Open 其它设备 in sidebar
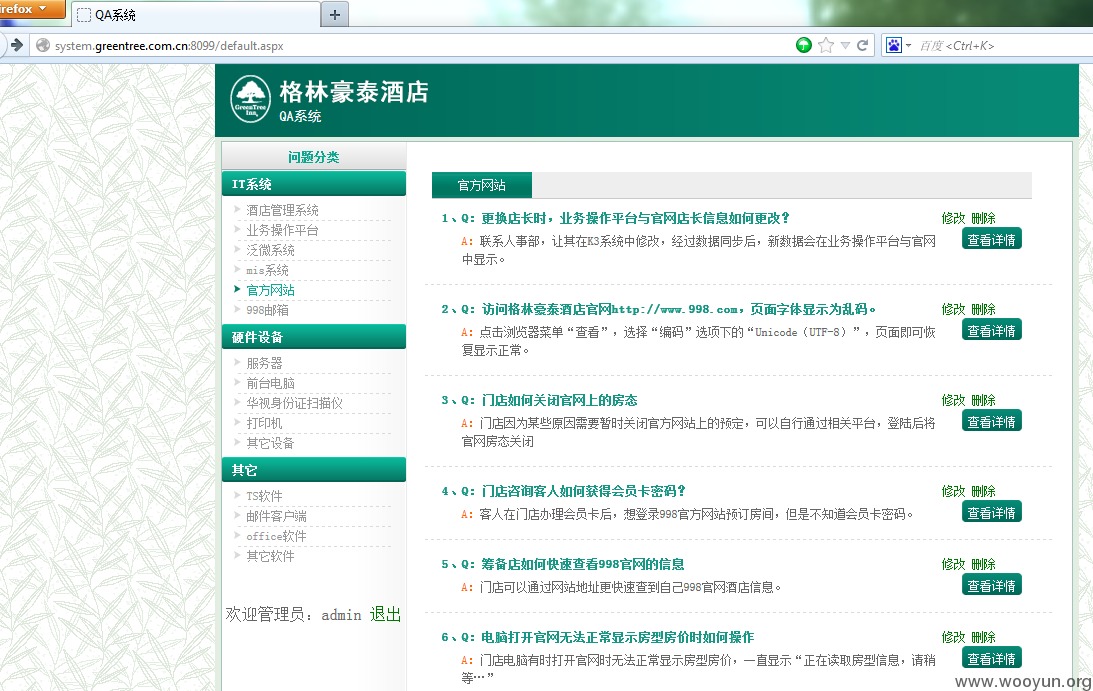This screenshot has height=691, width=1093. tap(270, 443)
